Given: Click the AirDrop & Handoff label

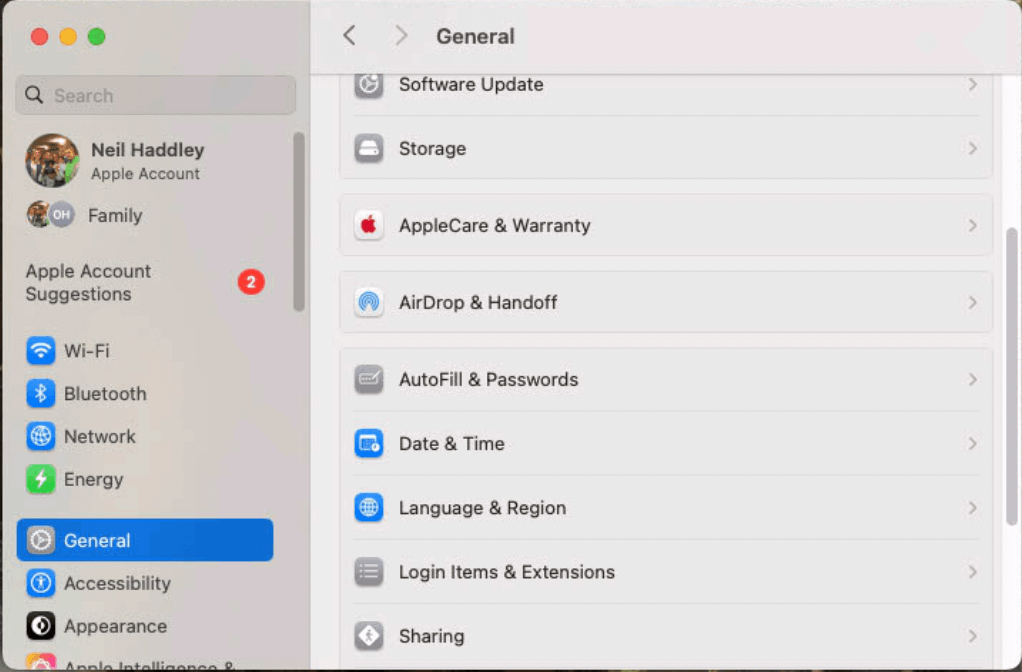Looking at the screenshot, I should pyautogui.click(x=478, y=302).
